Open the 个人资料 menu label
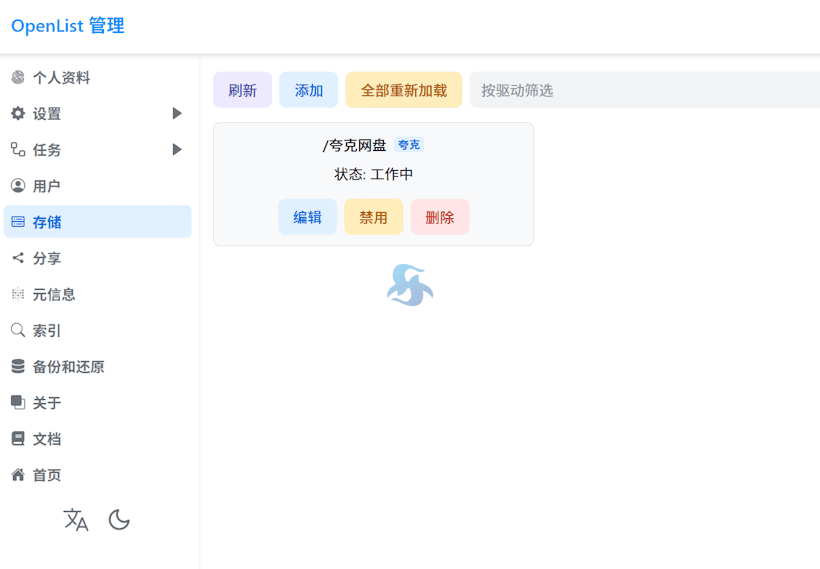Screen dimensions: 820x569 61,78
